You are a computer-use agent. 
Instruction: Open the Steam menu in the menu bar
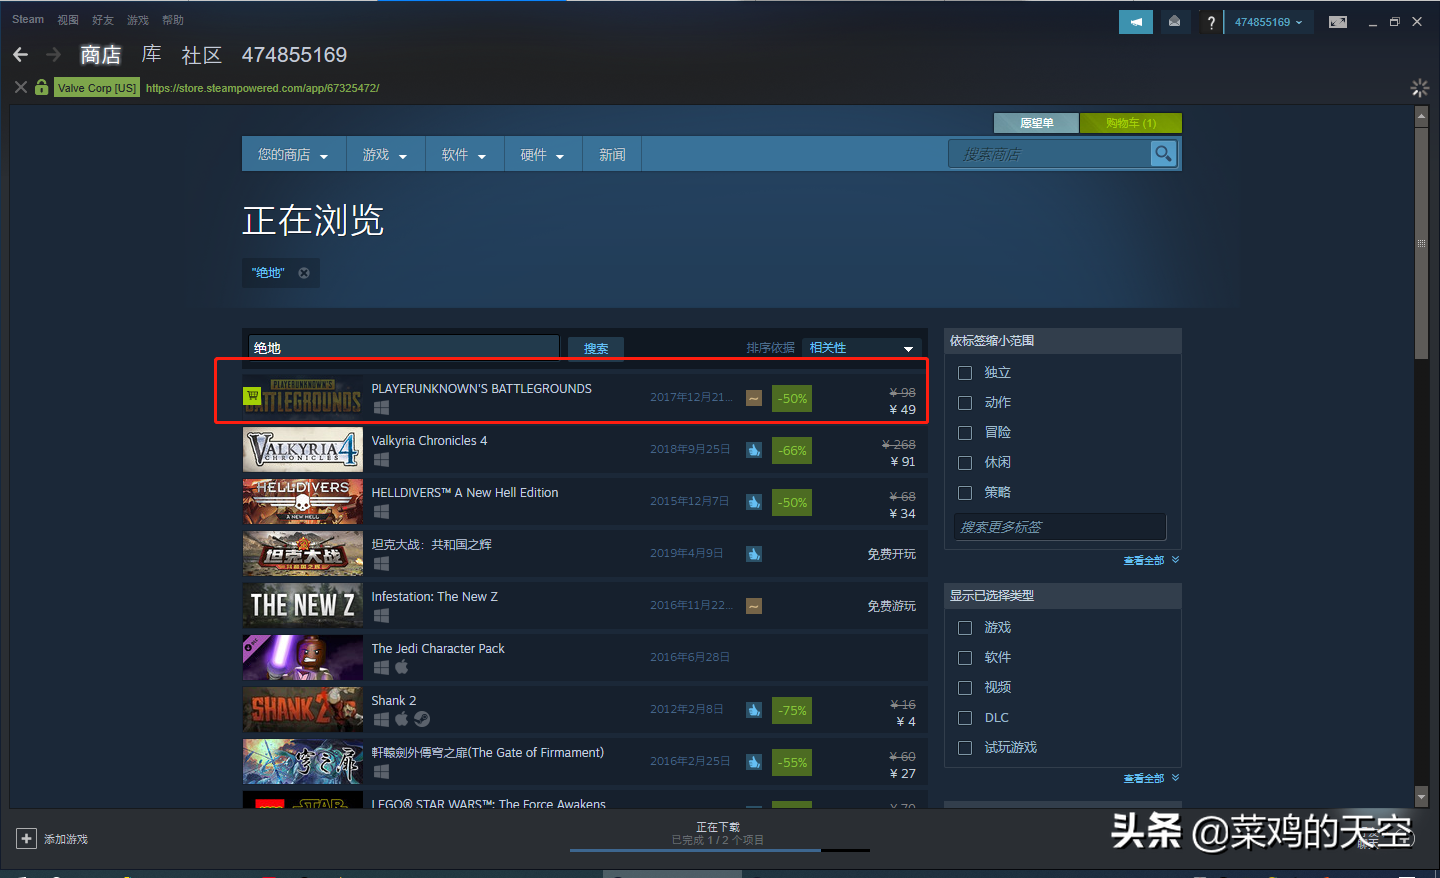pyautogui.click(x=28, y=20)
